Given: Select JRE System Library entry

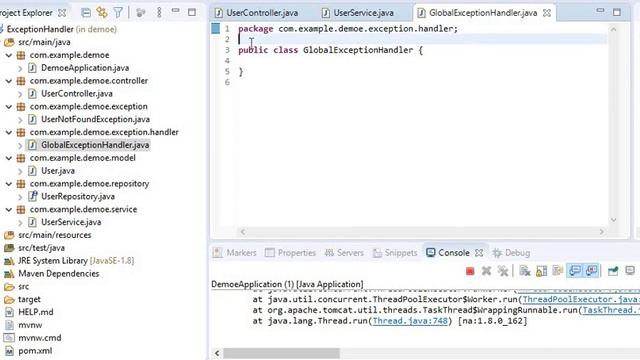Looking at the screenshot, I should [x=76, y=260].
